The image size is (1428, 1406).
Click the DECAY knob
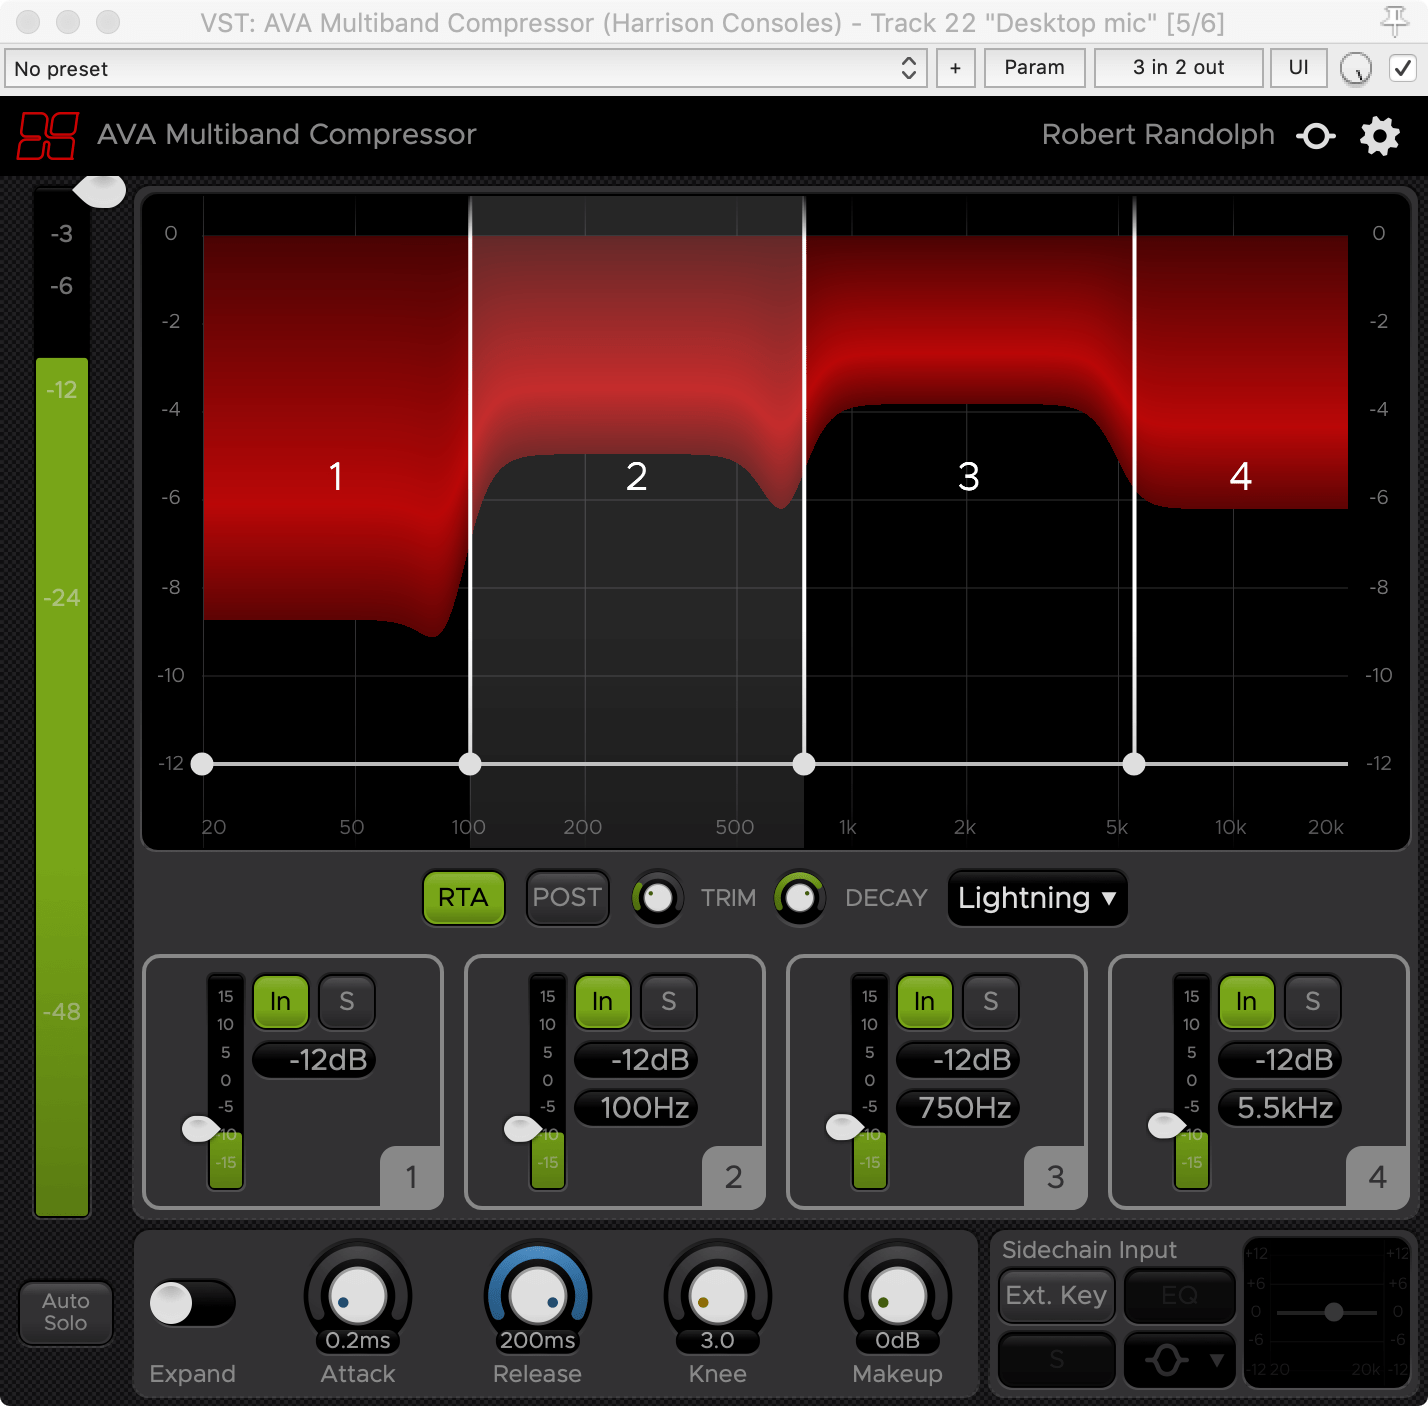[x=800, y=898]
